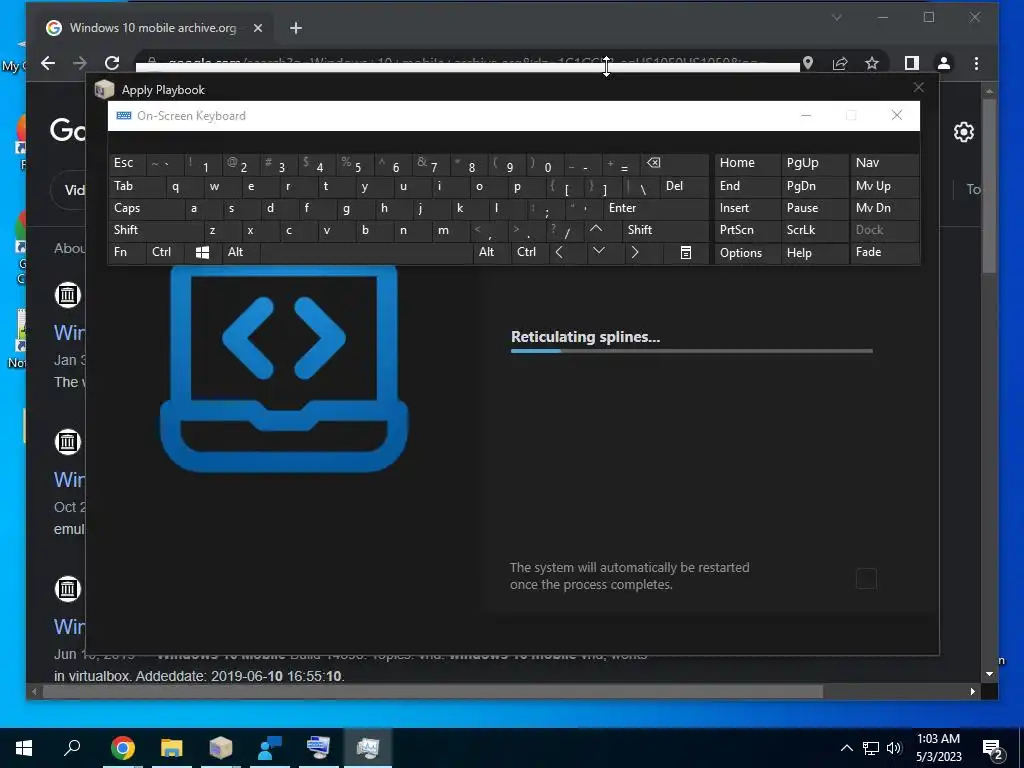Bookmark this page with the star icon
This screenshot has height=768, width=1024.
click(x=872, y=63)
